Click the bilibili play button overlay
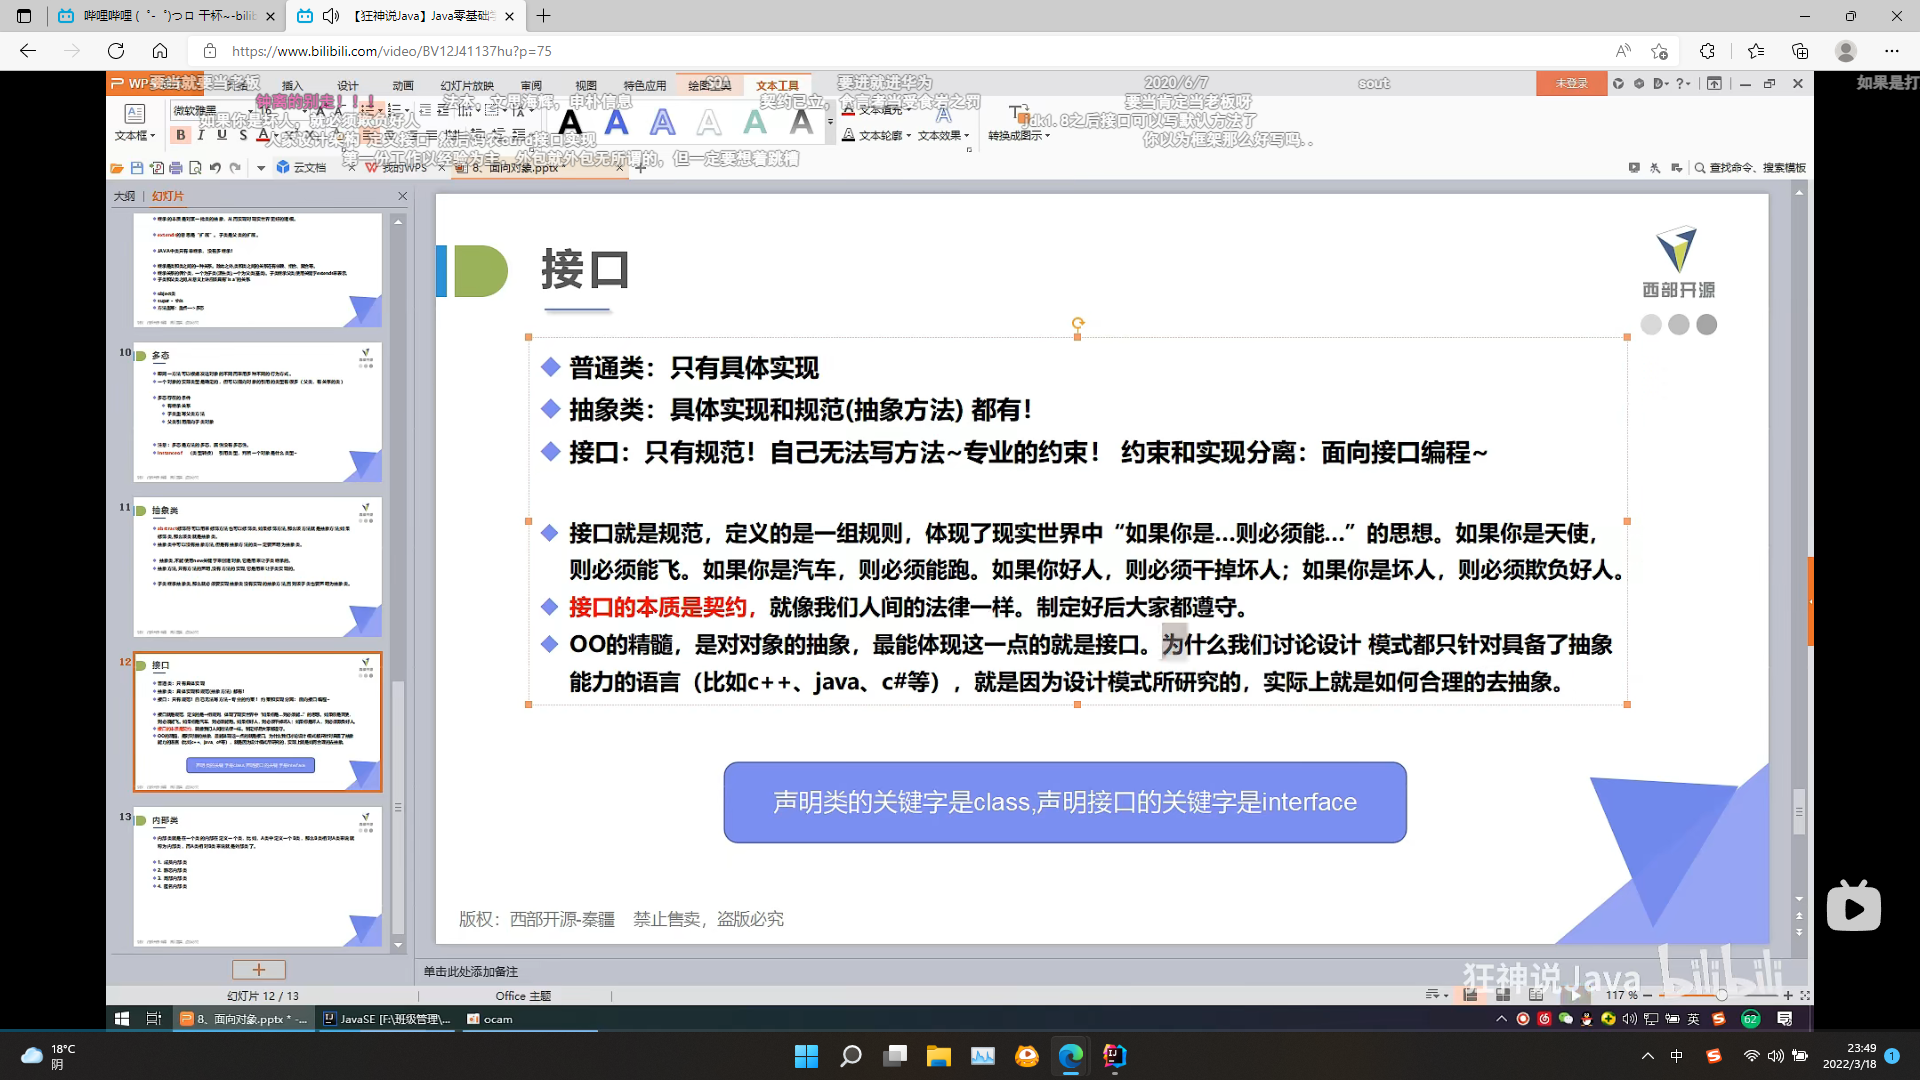 1853,908
